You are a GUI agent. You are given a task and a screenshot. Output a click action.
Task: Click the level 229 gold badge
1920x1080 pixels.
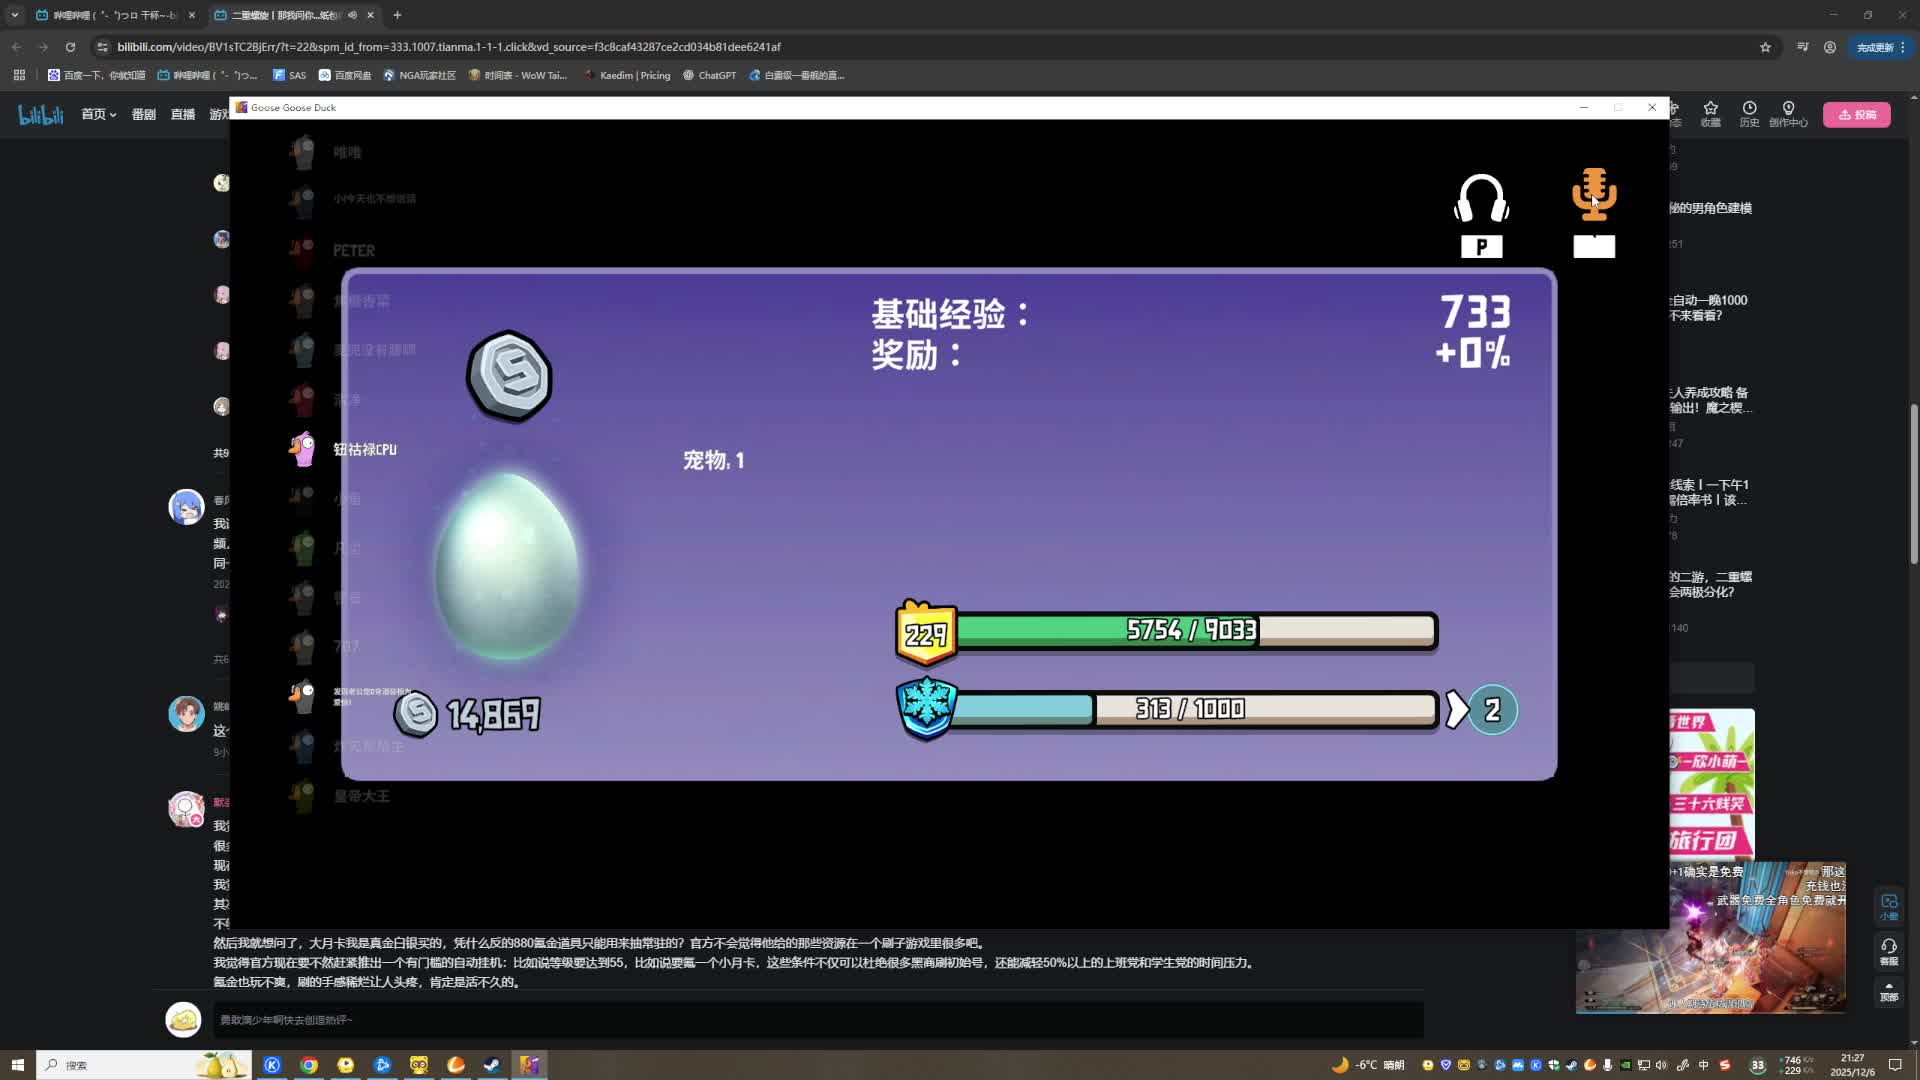926,633
